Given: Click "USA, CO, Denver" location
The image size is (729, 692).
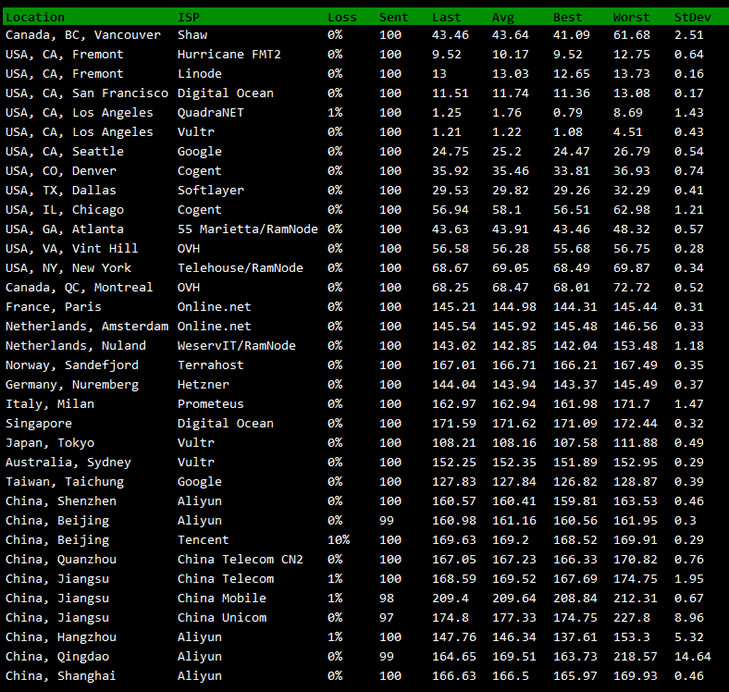Looking at the screenshot, I should pos(60,171).
